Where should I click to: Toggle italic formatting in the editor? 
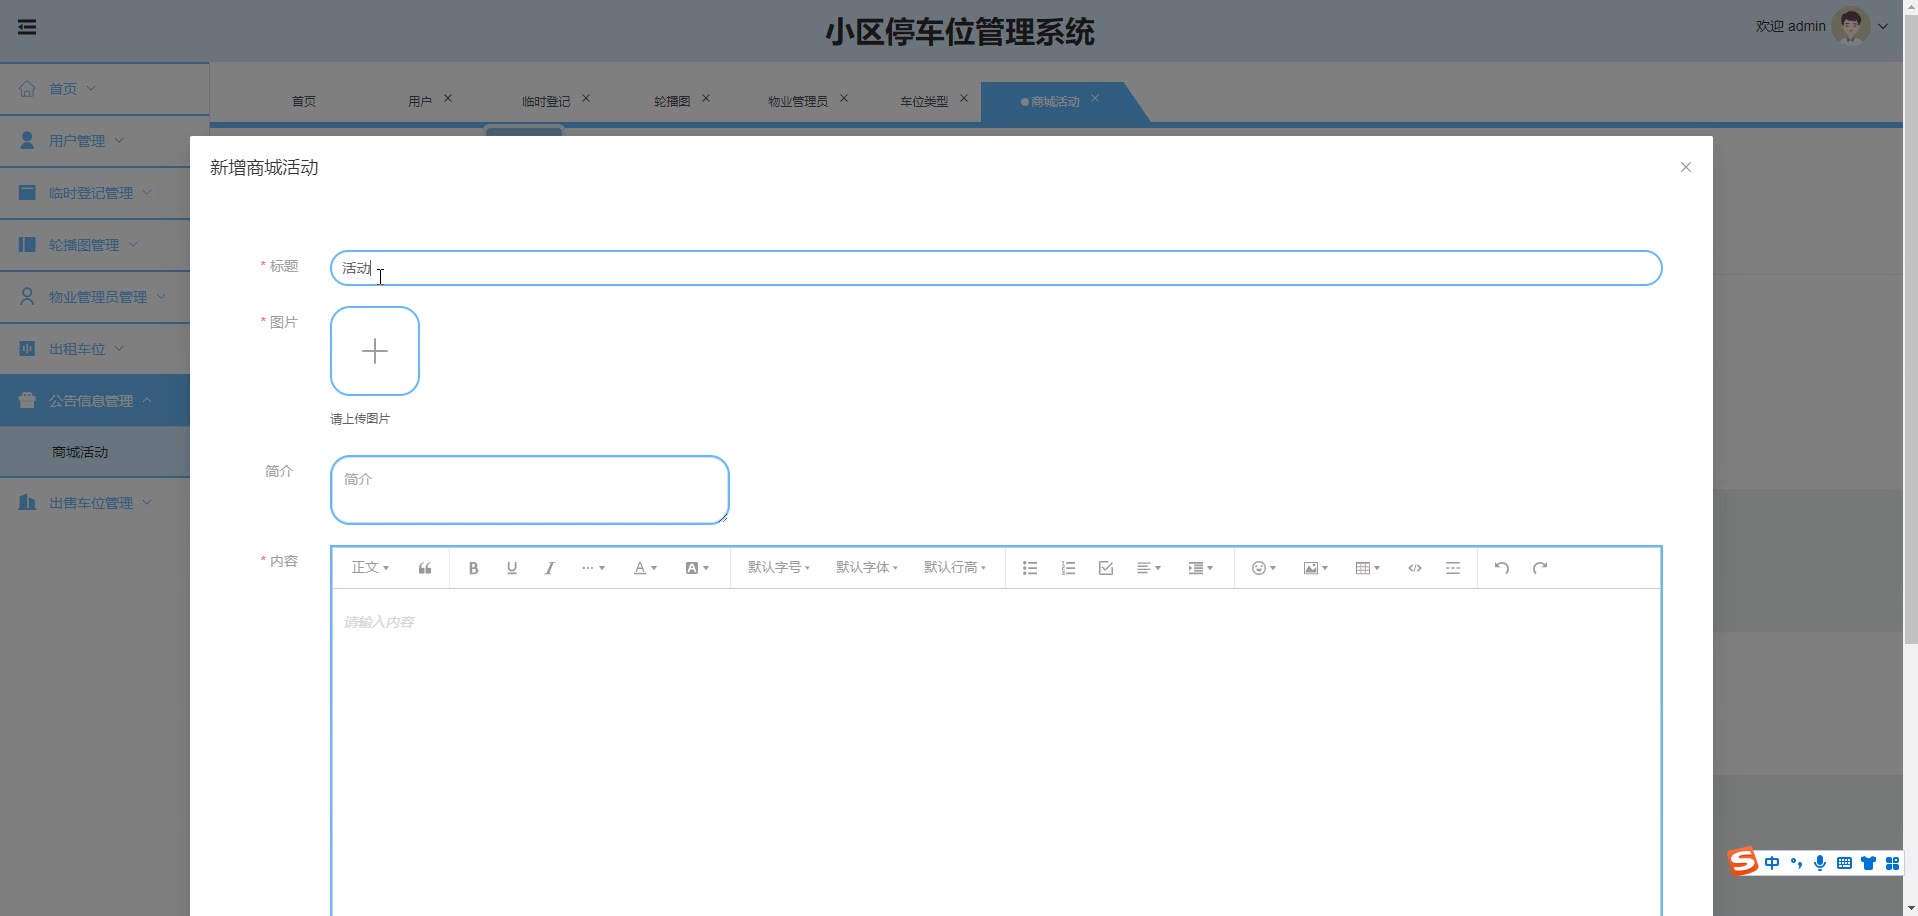click(x=549, y=568)
